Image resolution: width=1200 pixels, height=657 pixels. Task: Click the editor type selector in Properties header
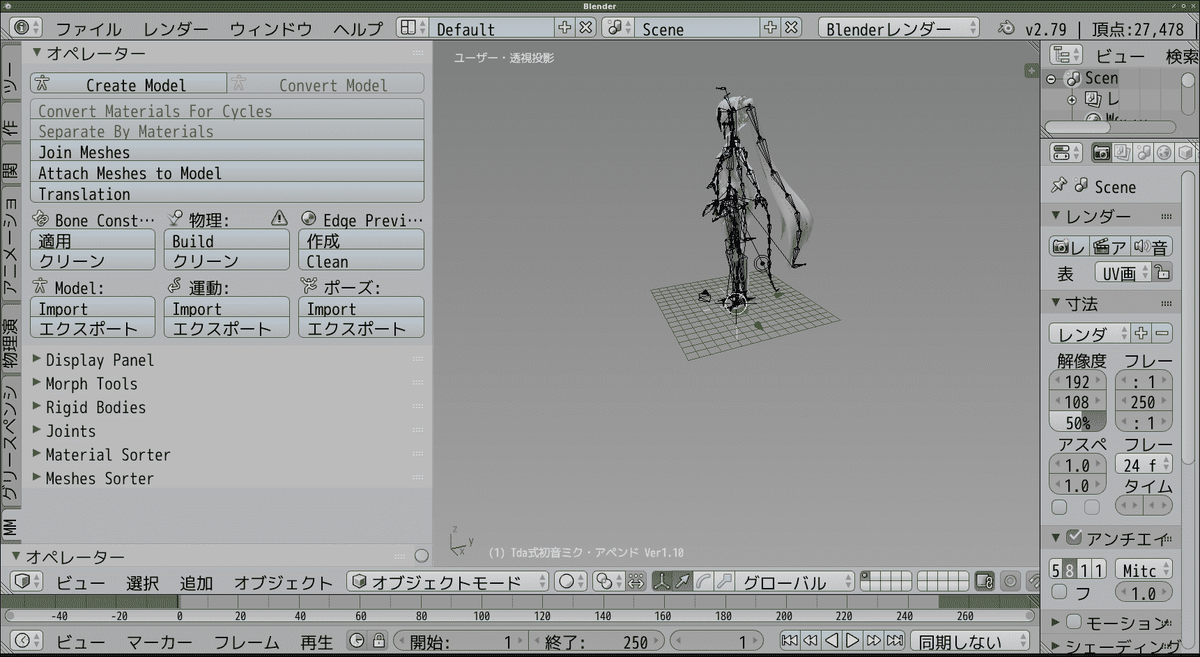(1062, 152)
